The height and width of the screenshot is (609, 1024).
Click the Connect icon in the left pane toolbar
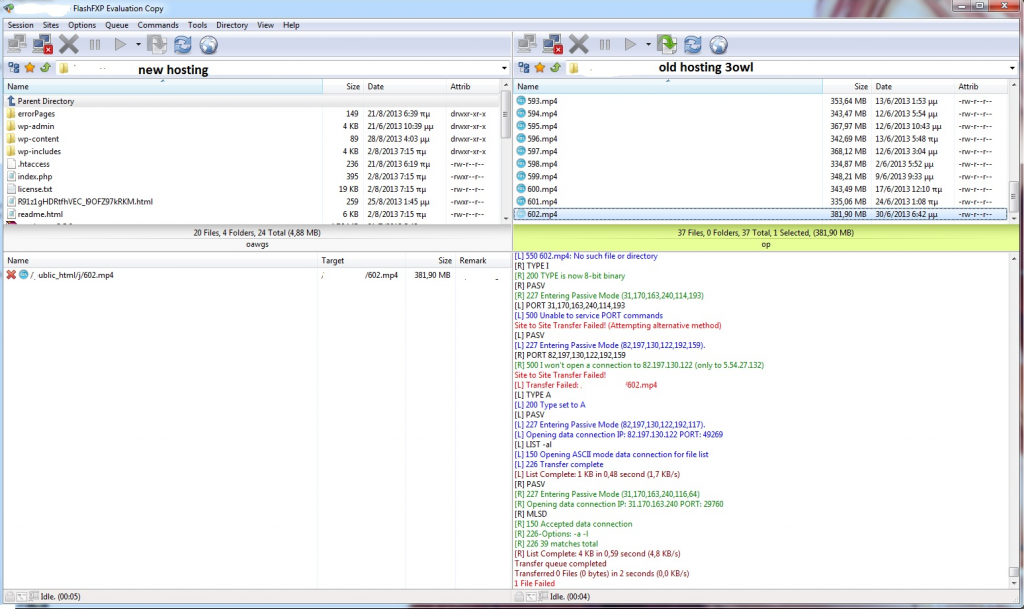point(17,44)
